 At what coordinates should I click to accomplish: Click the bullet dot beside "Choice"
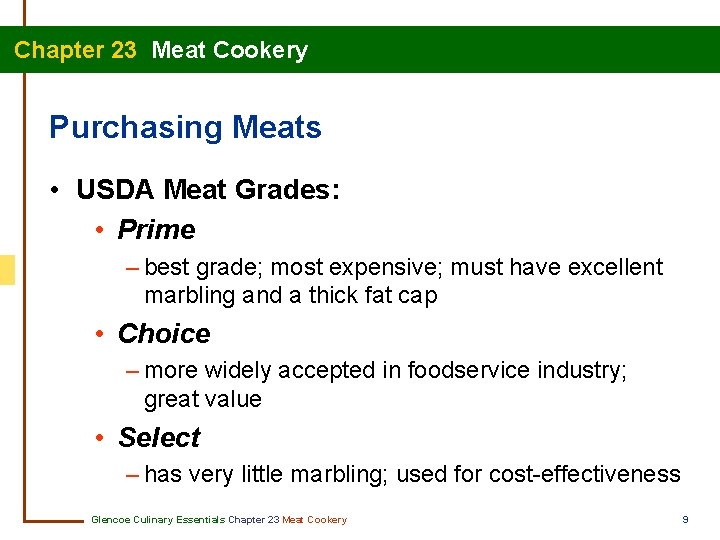(x=101, y=335)
